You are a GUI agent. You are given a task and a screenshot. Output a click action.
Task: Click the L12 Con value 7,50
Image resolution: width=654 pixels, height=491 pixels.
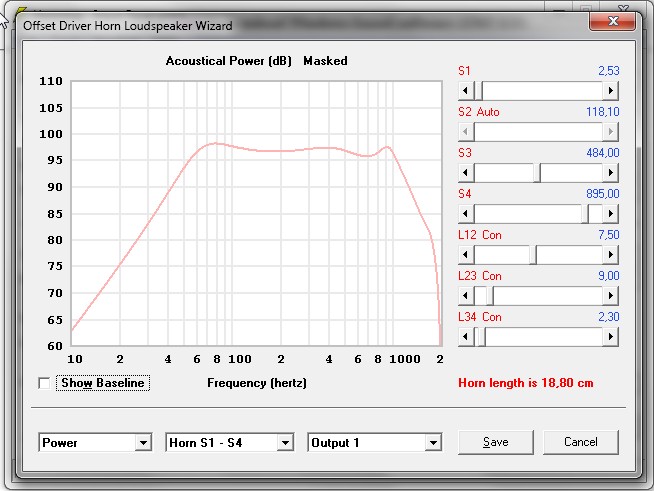[x=609, y=235]
